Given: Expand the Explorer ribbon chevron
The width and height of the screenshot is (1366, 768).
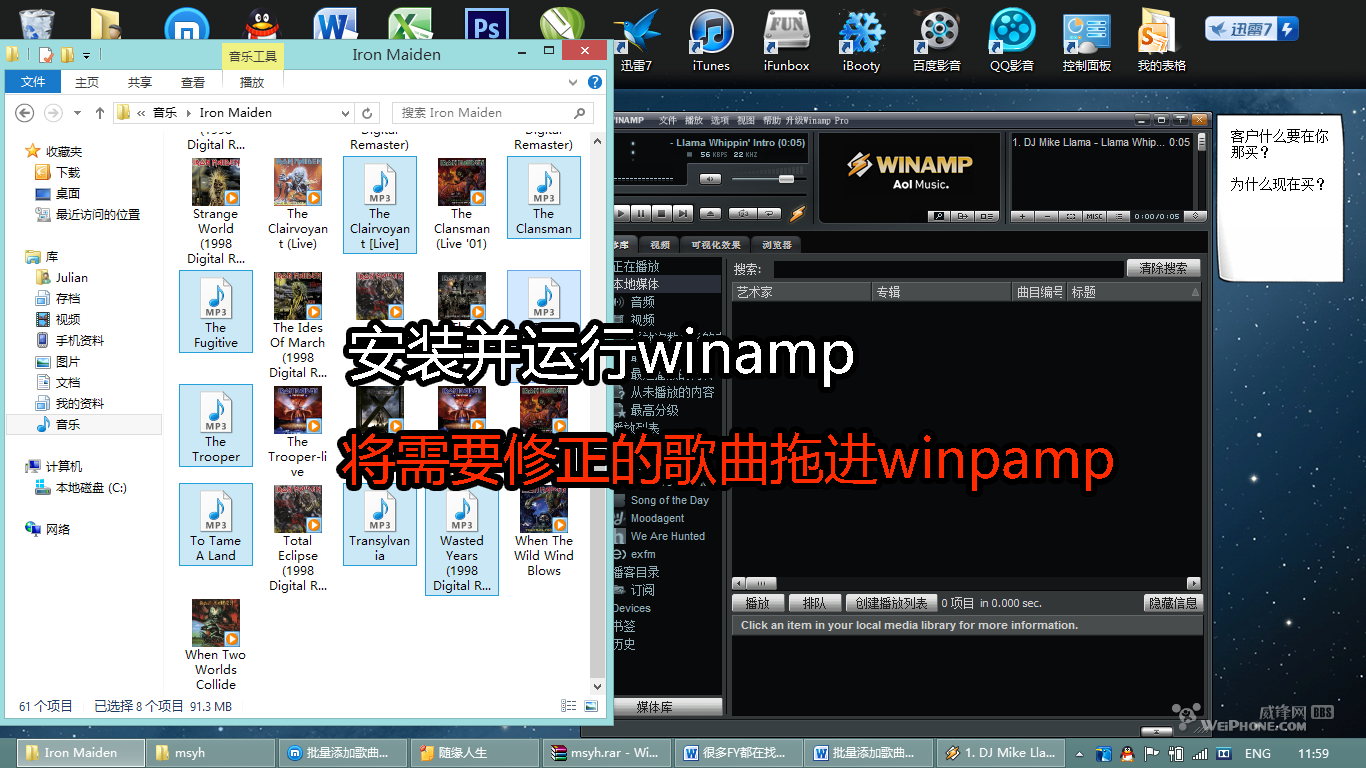Looking at the screenshot, I should pyautogui.click(x=573, y=82).
